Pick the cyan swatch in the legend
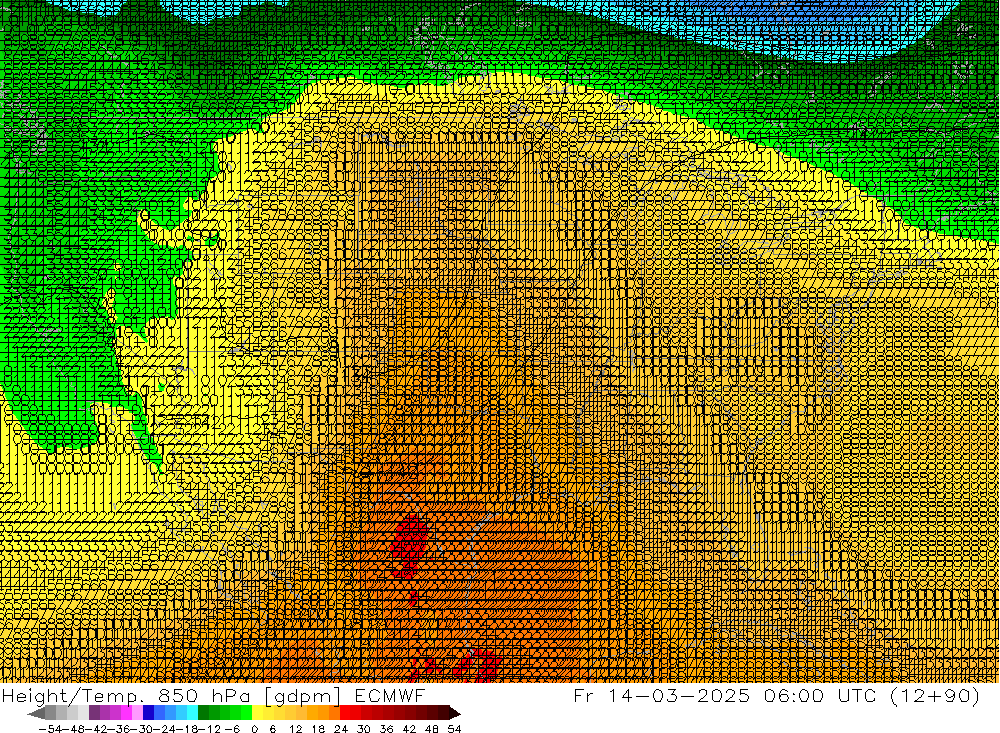This screenshot has height=733, width=1000. pyautogui.click(x=192, y=713)
